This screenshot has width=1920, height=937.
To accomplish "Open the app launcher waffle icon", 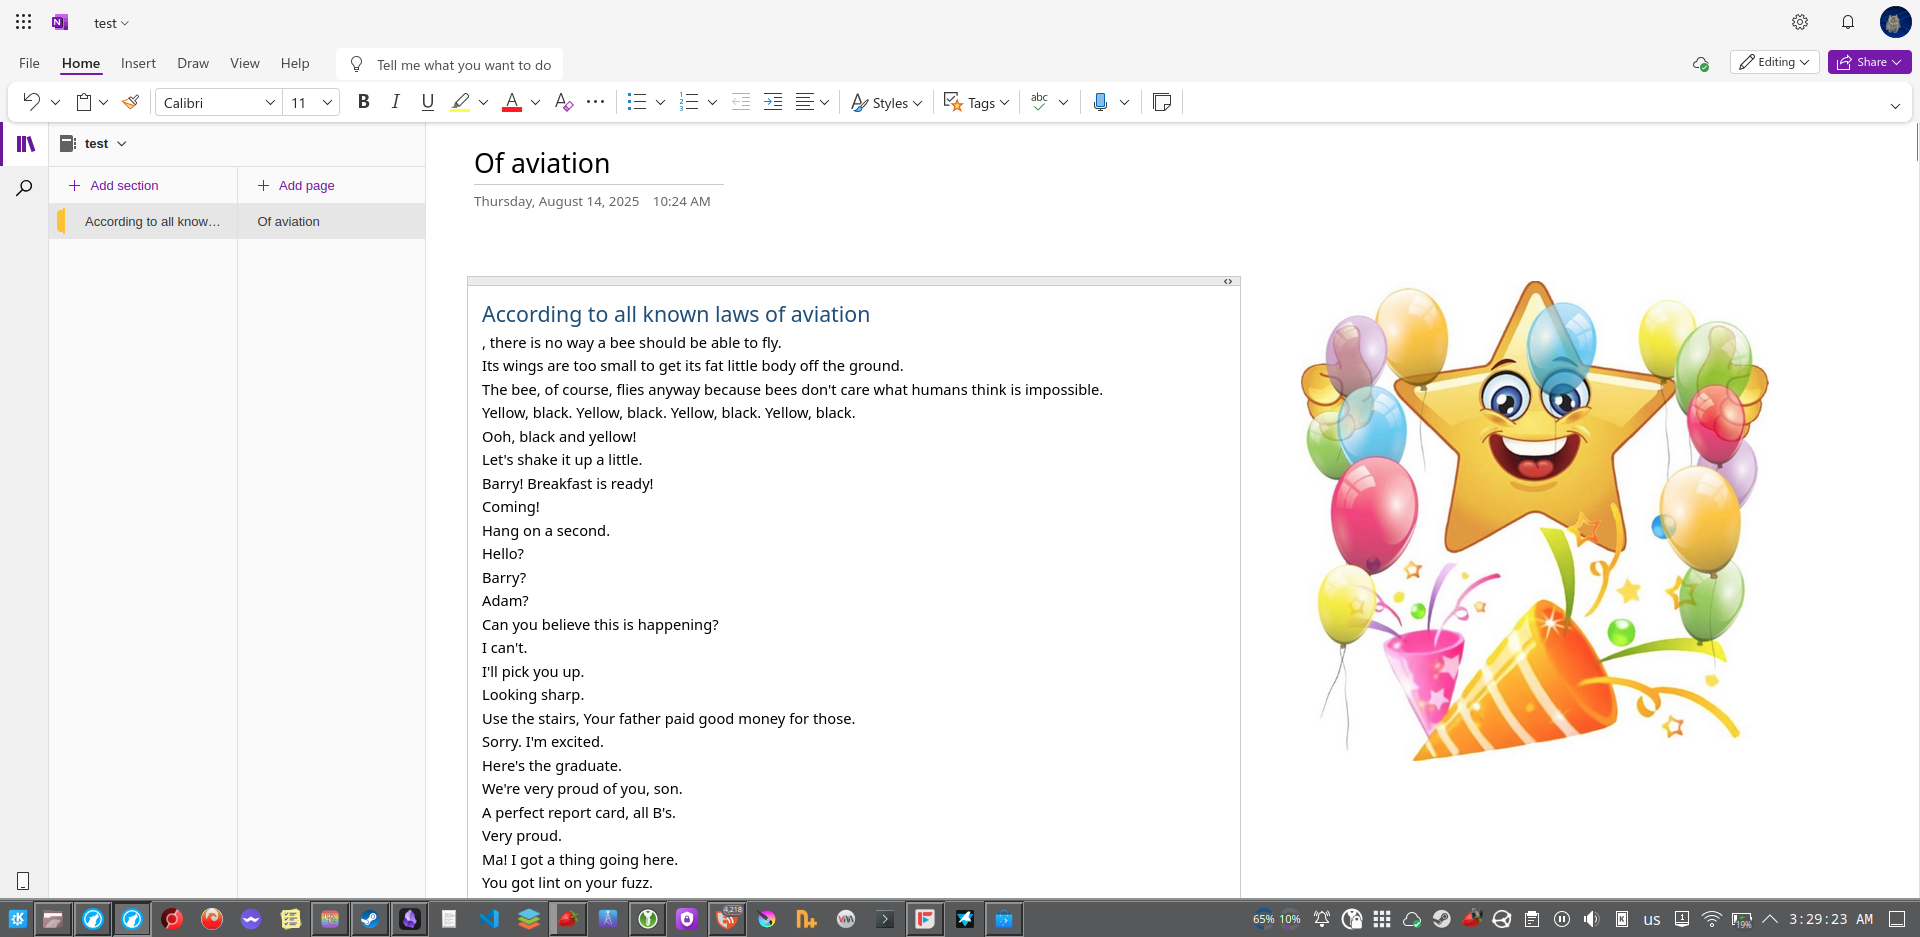I will click(x=23, y=22).
